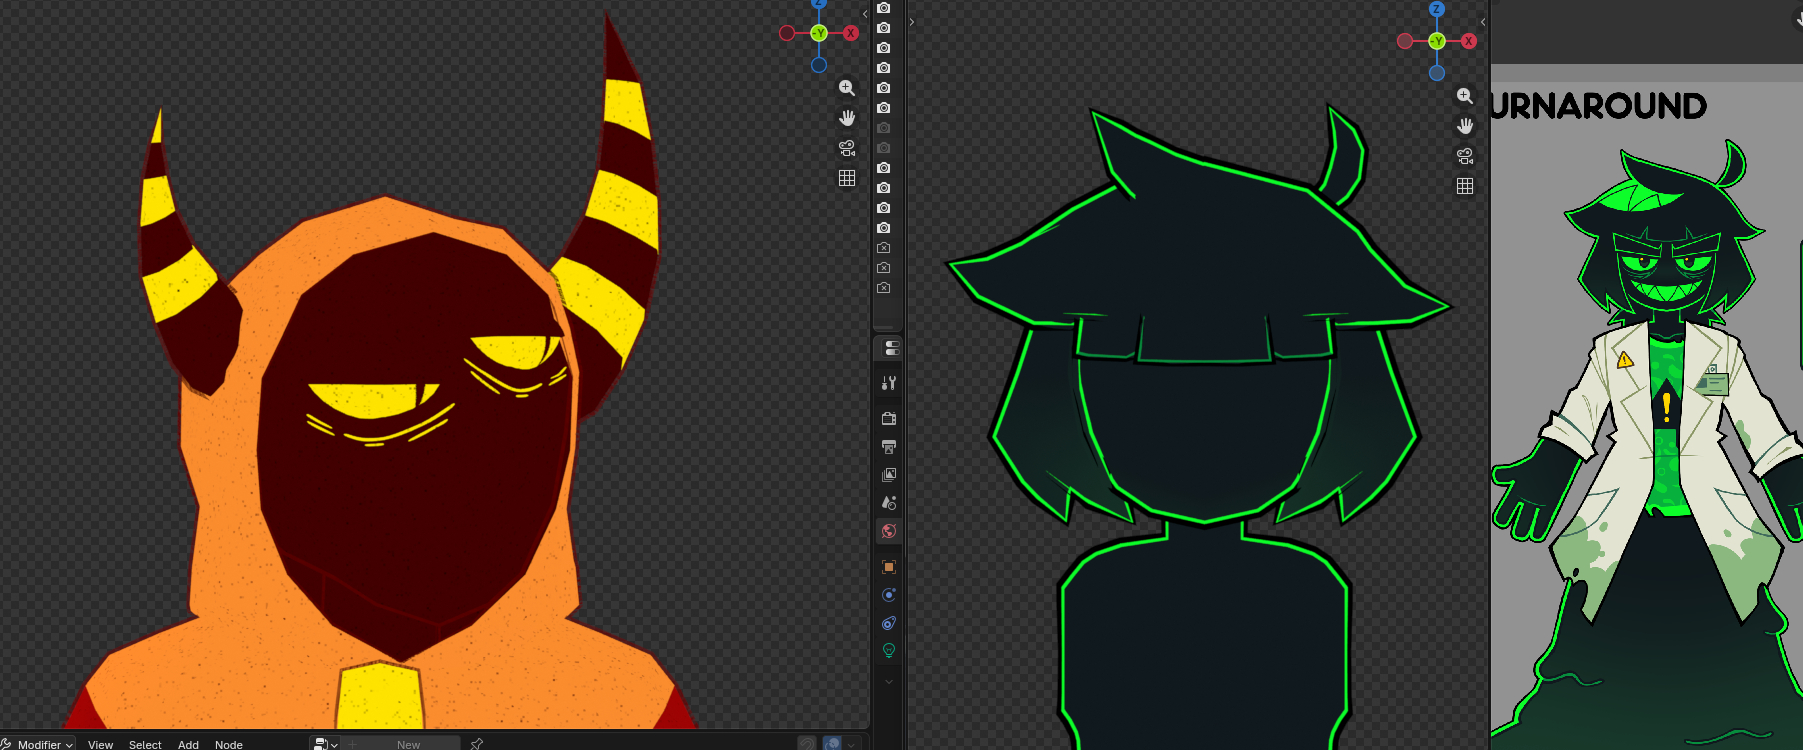The height and width of the screenshot is (750, 1803).
Task: Click the pan hand gizmo in the left viewport
Action: (847, 118)
